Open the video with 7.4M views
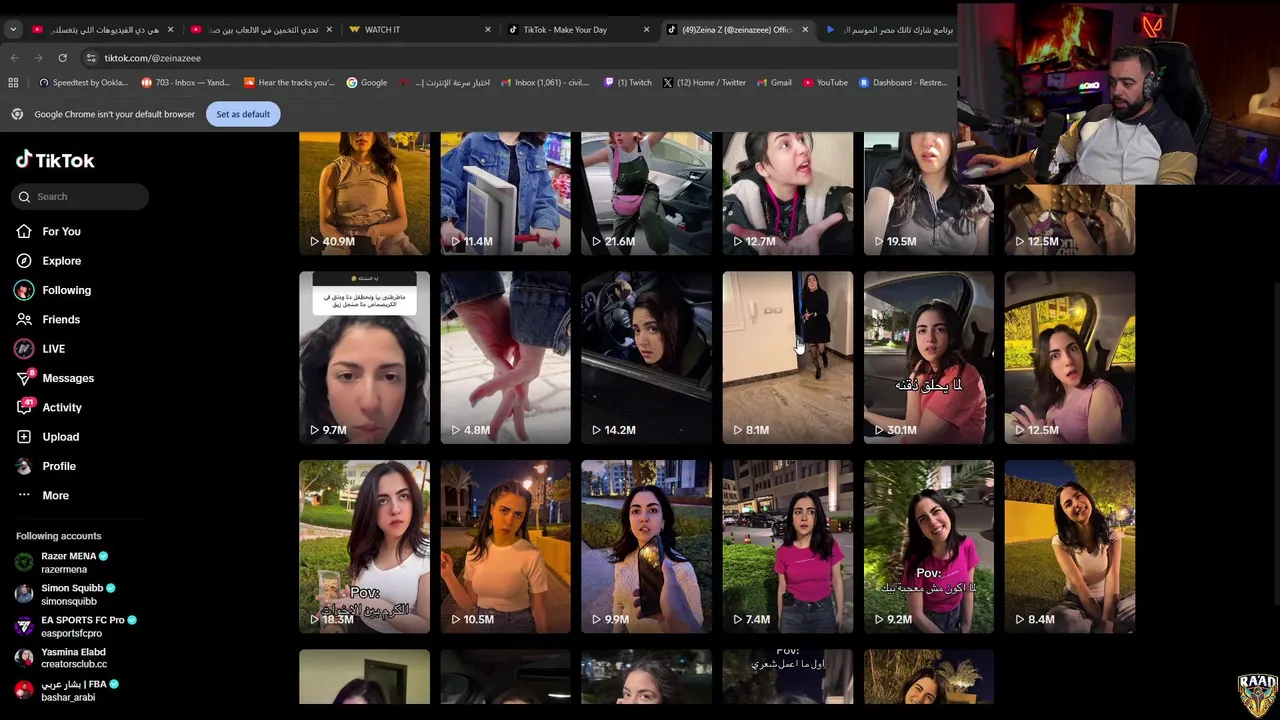Viewport: 1280px width, 720px height. click(x=788, y=546)
